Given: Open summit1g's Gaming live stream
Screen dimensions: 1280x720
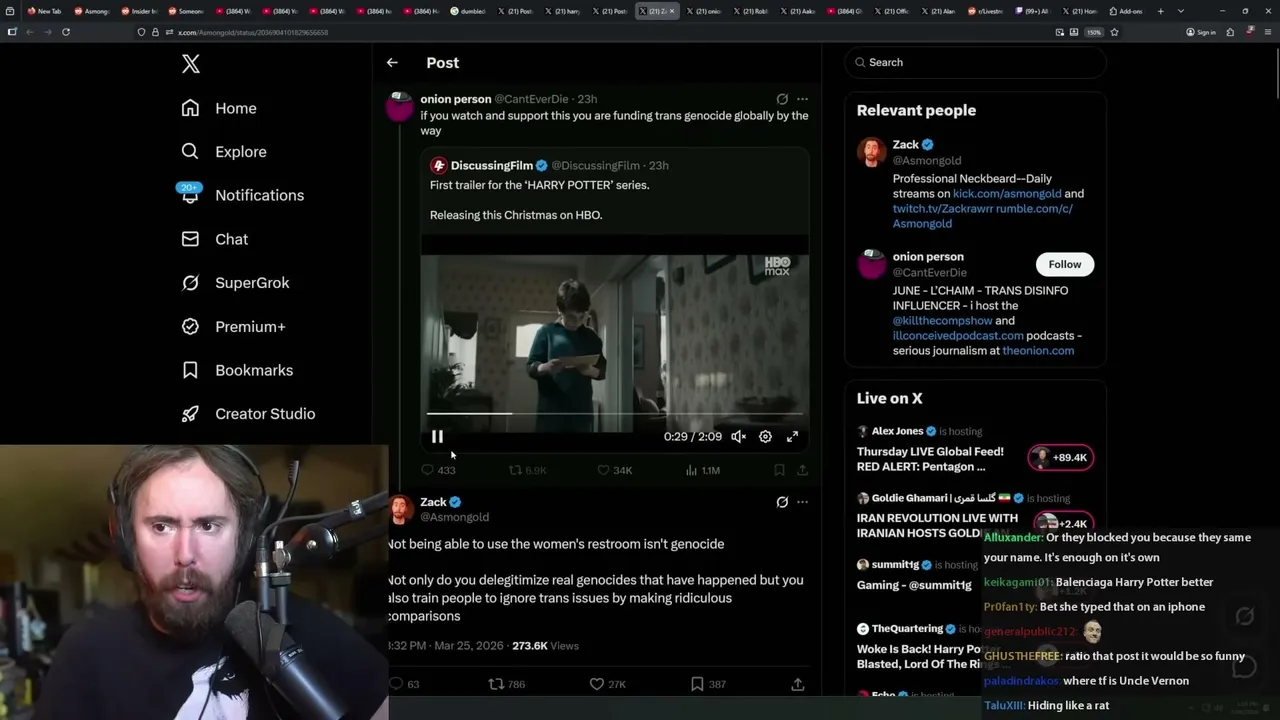Looking at the screenshot, I should (x=914, y=585).
